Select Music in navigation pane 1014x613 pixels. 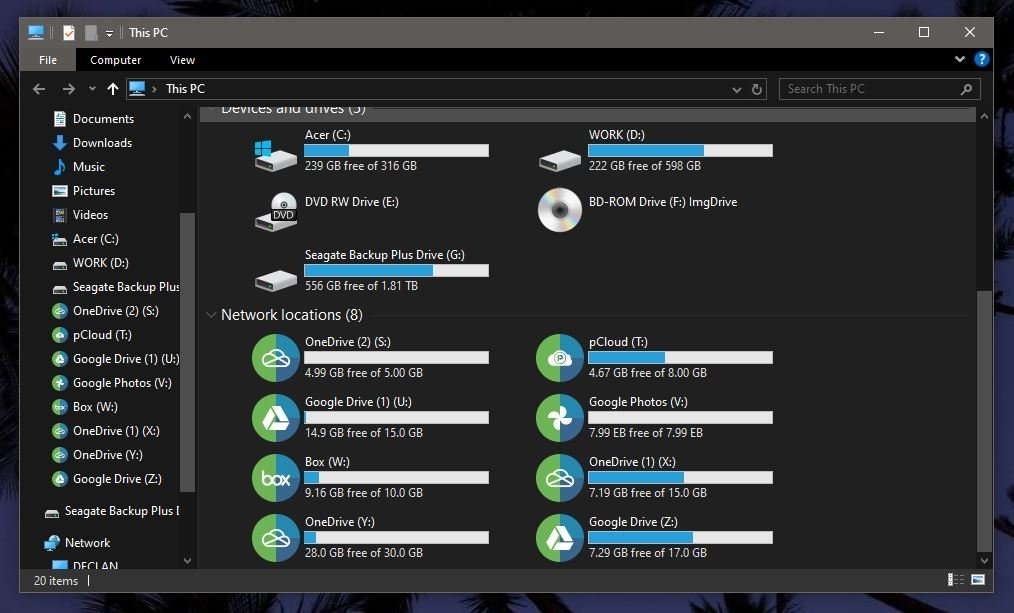[x=89, y=167]
